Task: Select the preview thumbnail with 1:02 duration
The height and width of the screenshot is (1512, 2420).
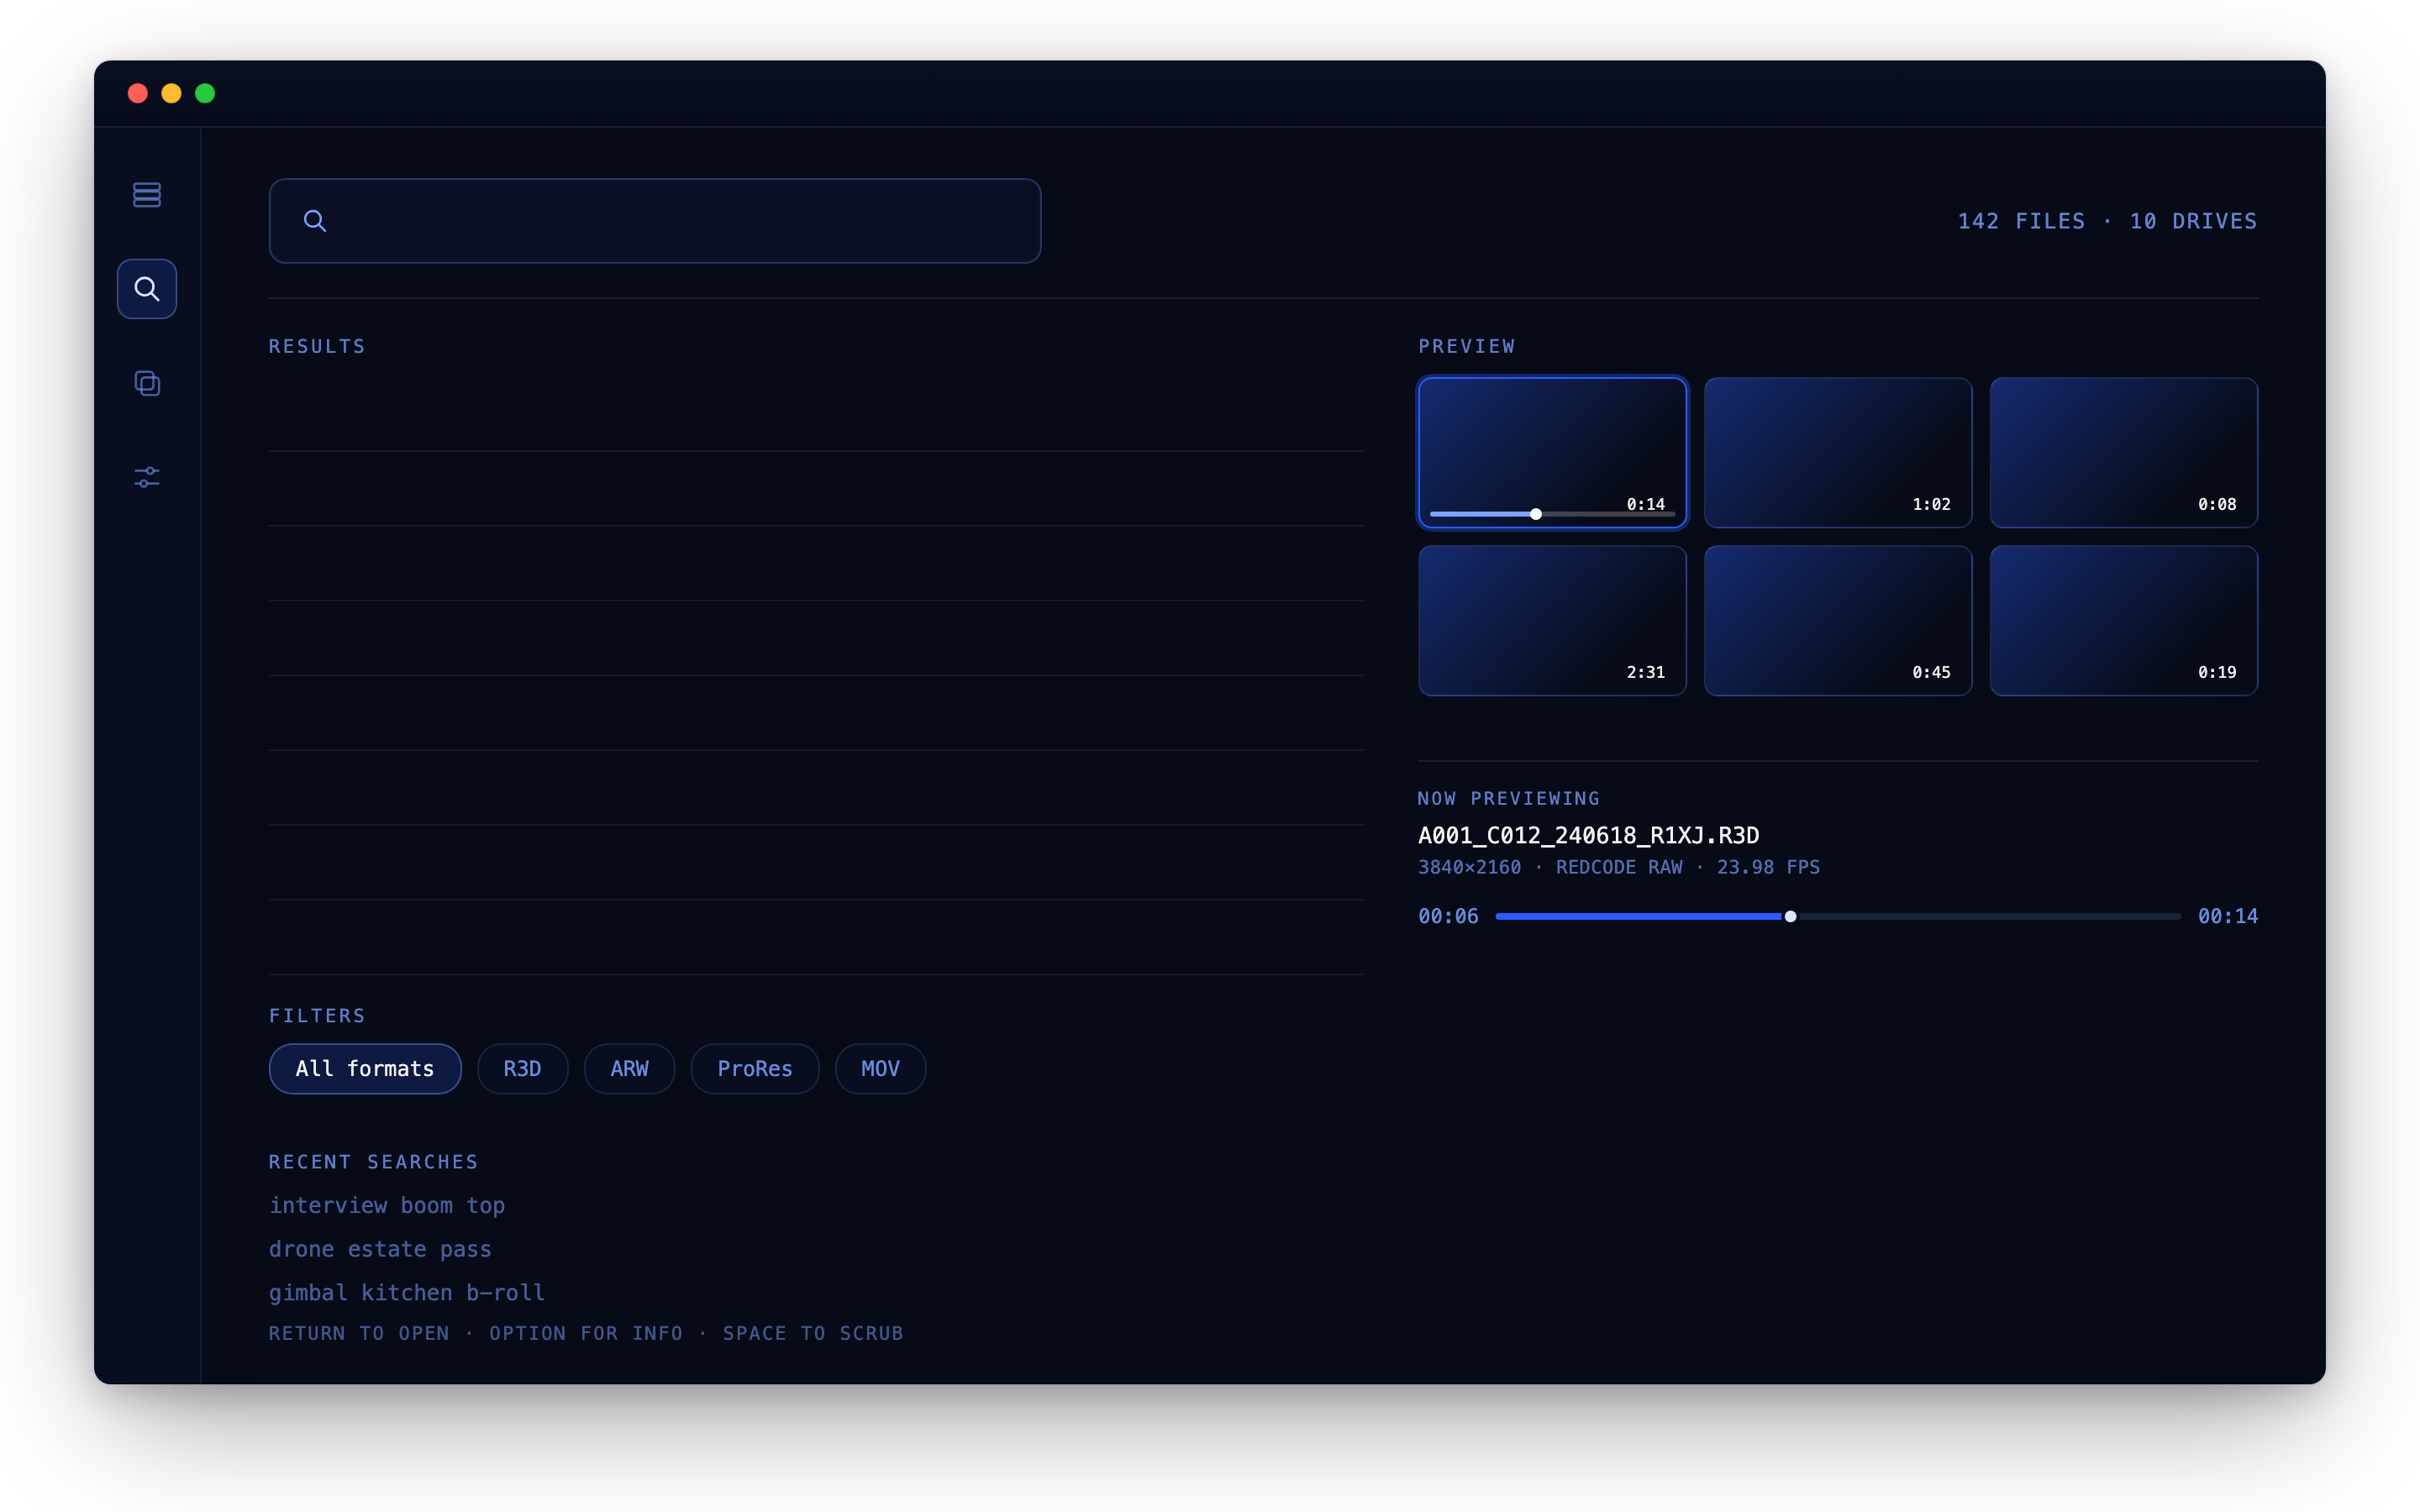Action: click(x=1837, y=453)
